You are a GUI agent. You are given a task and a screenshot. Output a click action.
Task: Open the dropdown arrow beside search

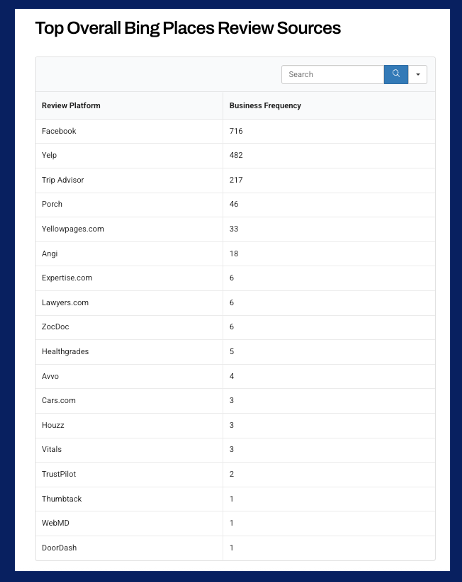pyautogui.click(x=418, y=74)
